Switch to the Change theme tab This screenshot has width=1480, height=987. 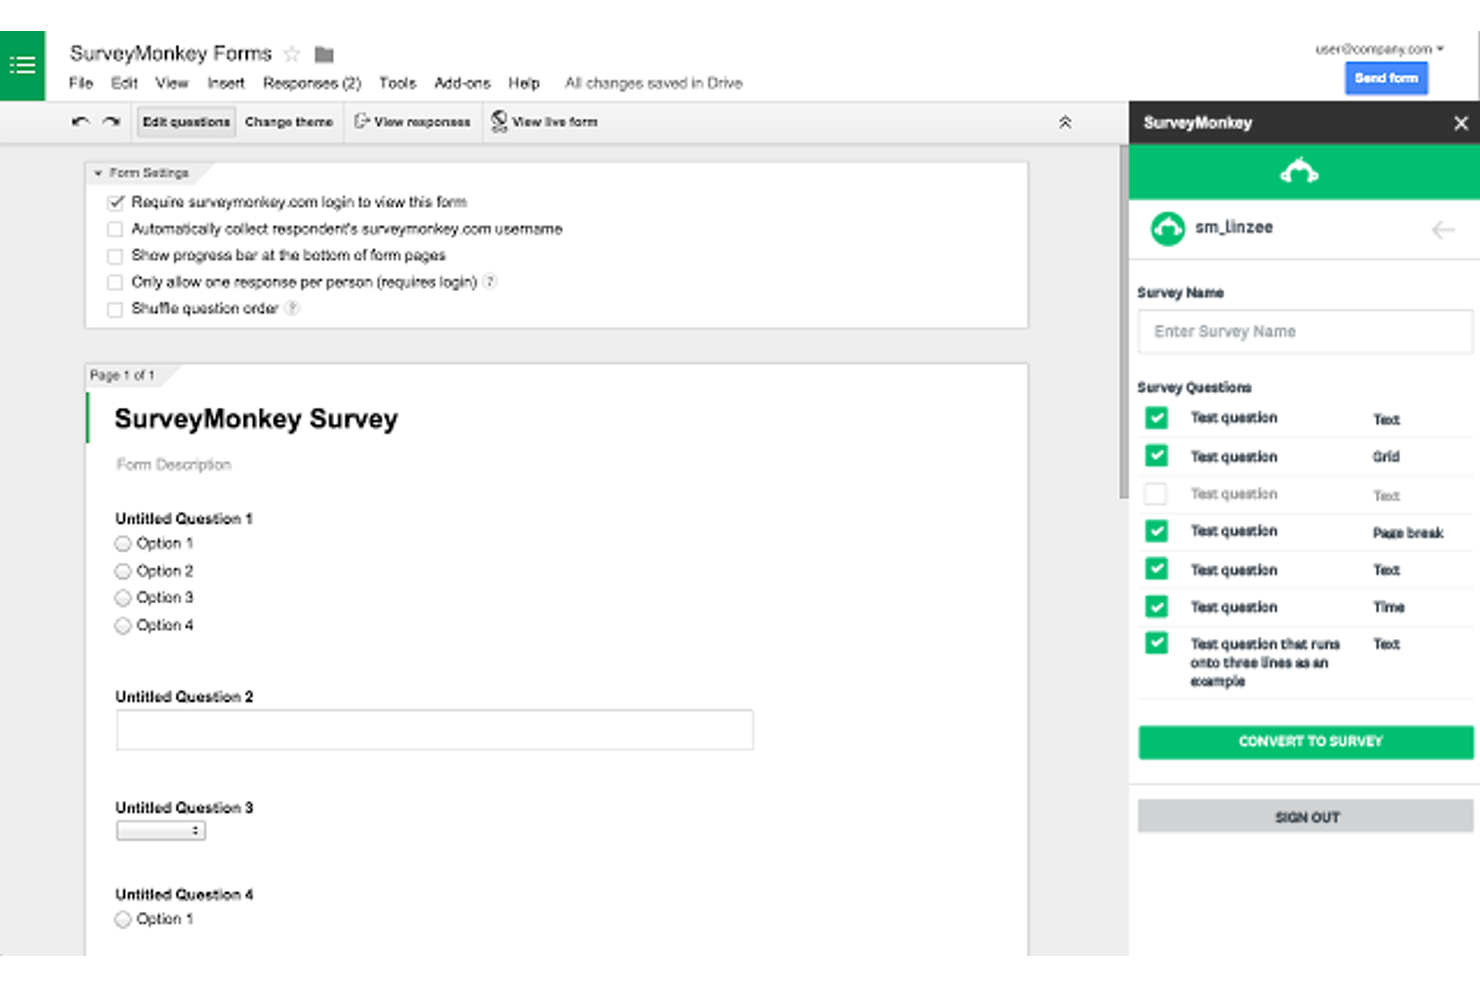pyautogui.click(x=289, y=121)
